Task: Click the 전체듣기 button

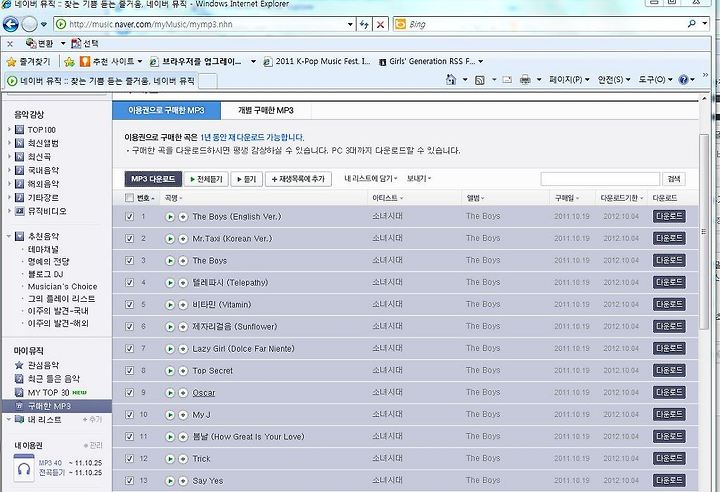Action: (x=206, y=179)
